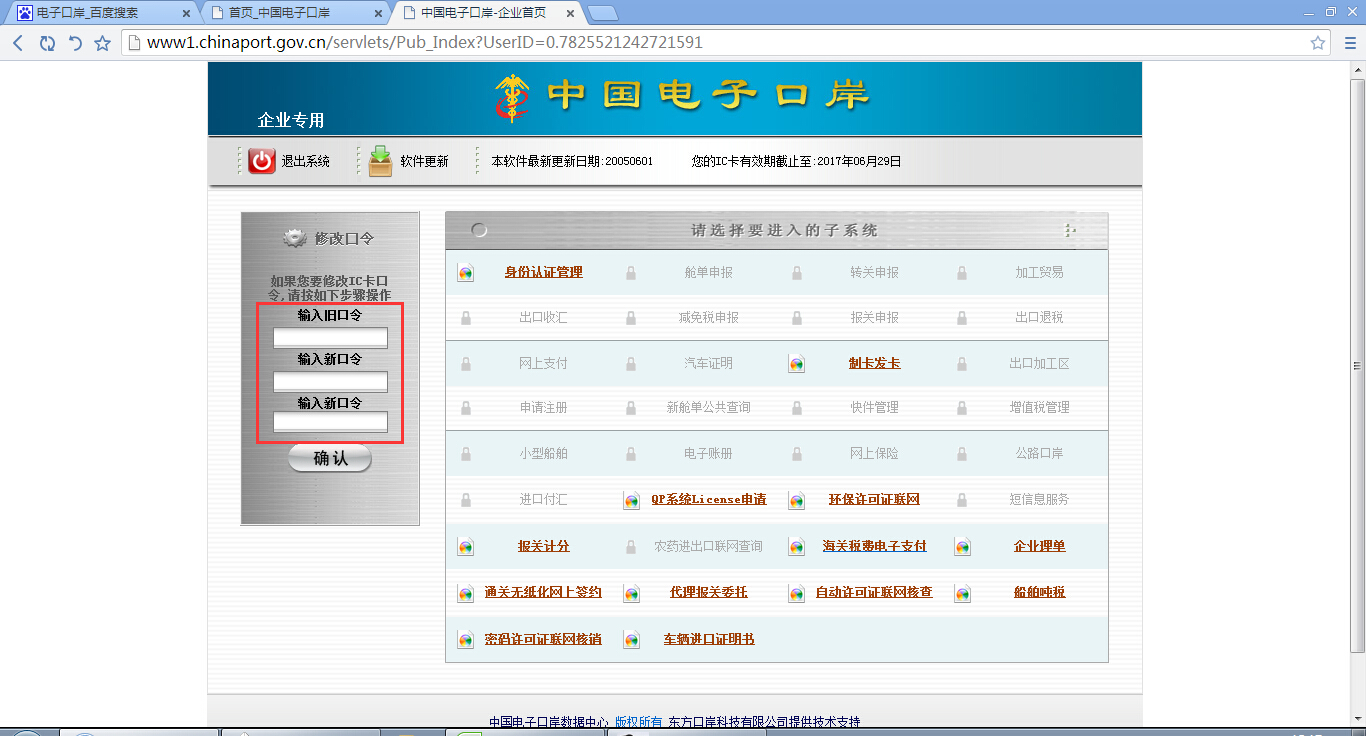1366x736 pixels.
Task: Open 车辆进口证明书 link
Action: point(709,639)
